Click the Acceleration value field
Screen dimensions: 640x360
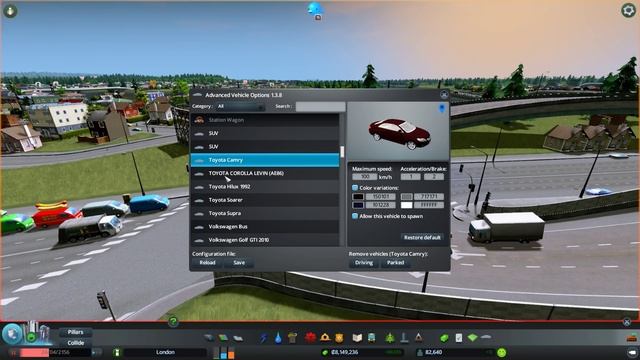(x=410, y=177)
